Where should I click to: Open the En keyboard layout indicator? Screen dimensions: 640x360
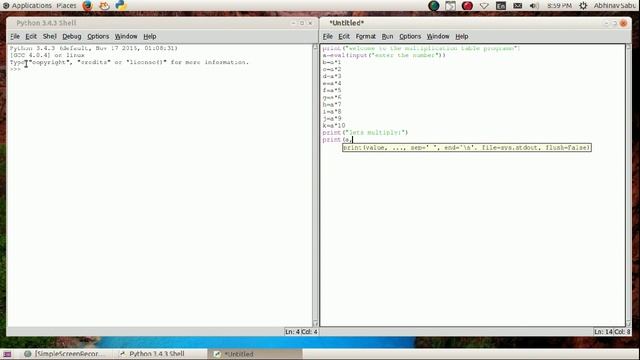tap(501, 6)
